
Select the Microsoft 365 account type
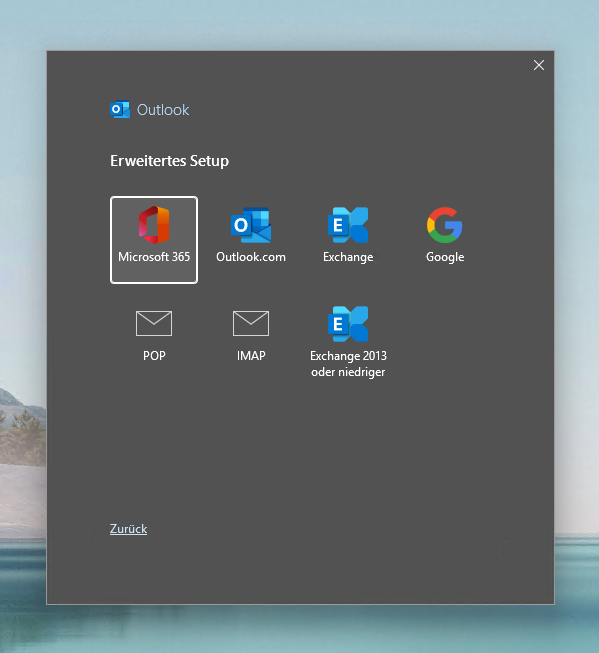154,240
